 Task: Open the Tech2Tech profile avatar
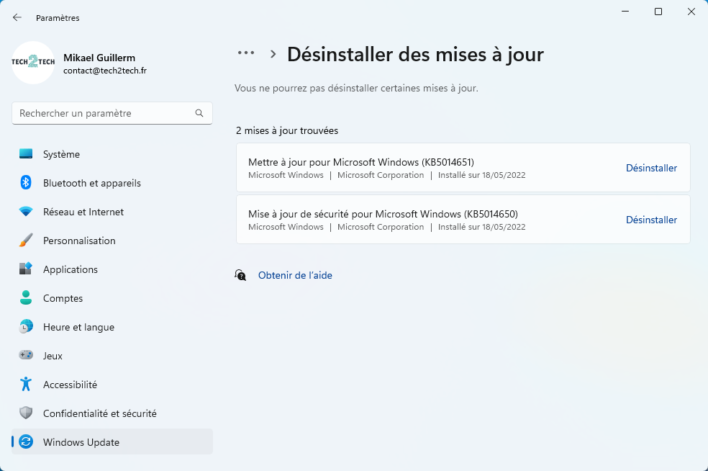point(33,62)
